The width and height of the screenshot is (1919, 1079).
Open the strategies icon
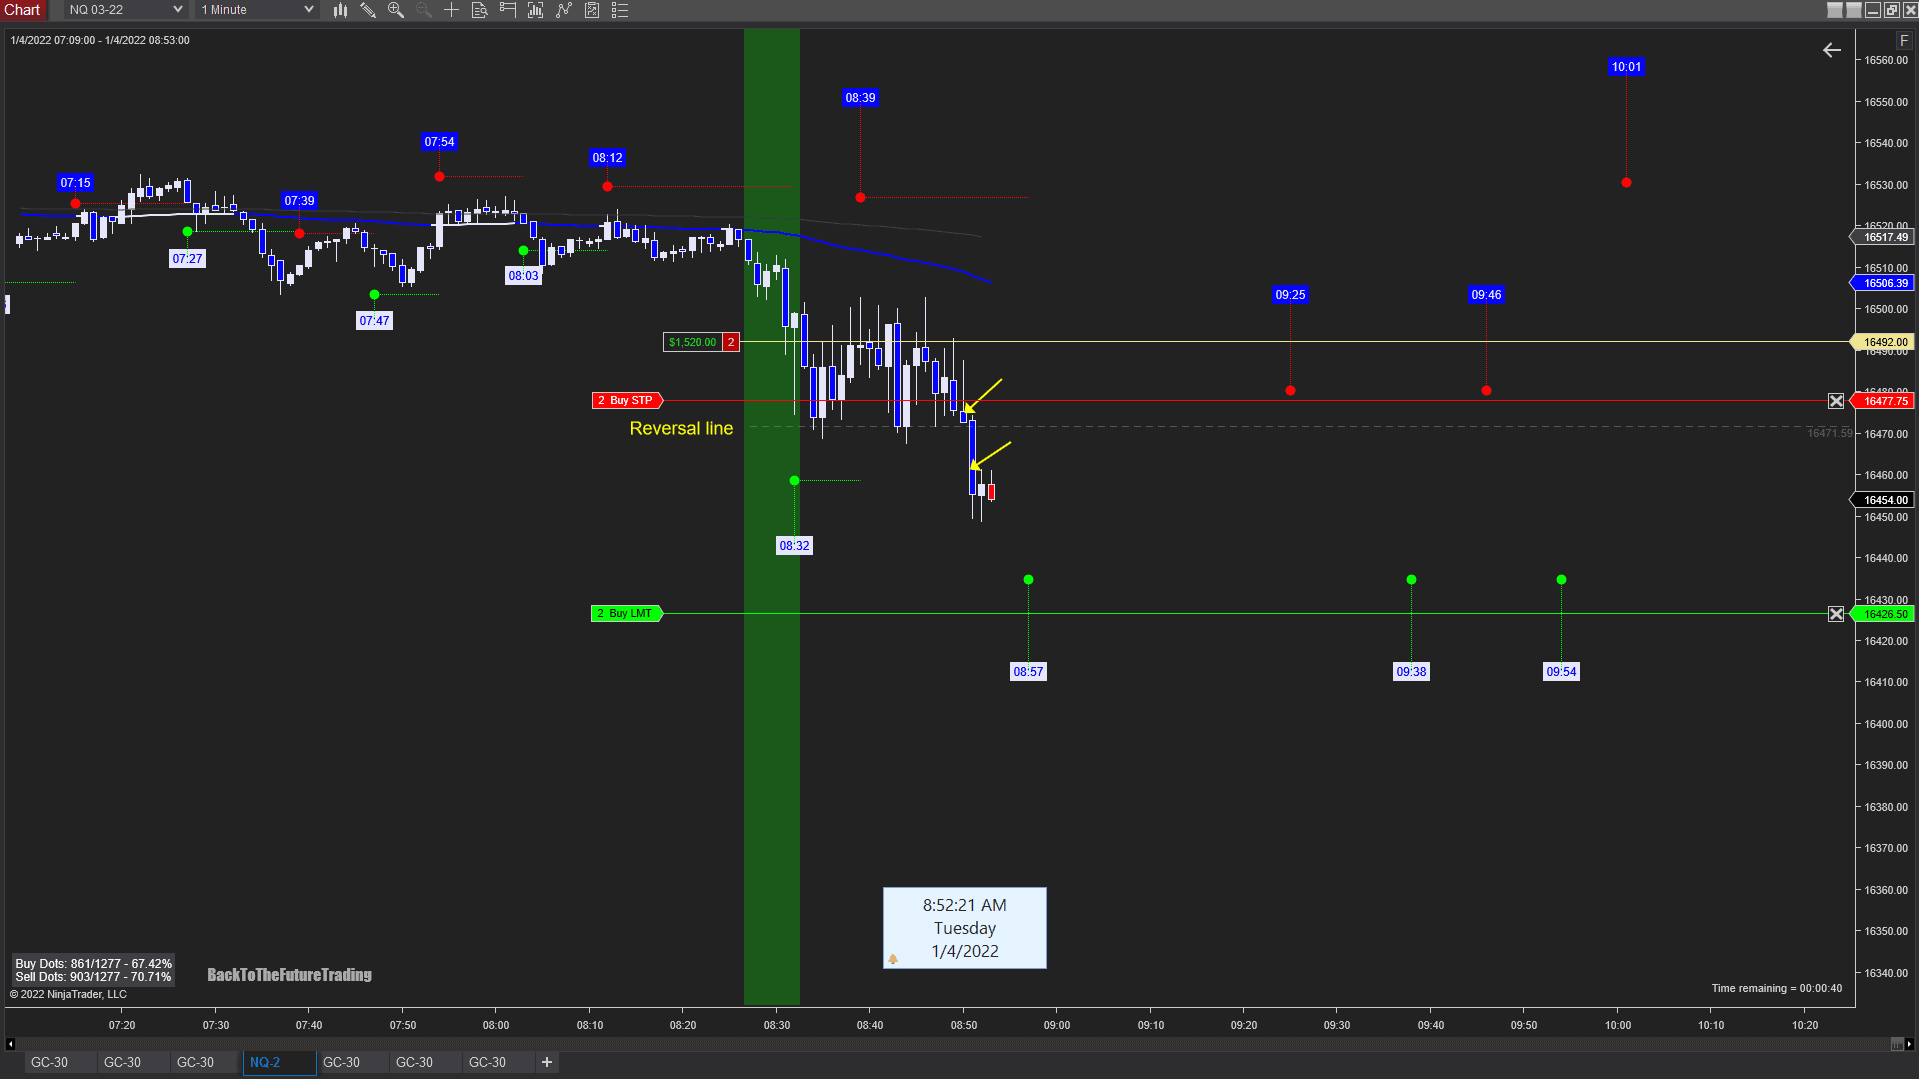[592, 10]
